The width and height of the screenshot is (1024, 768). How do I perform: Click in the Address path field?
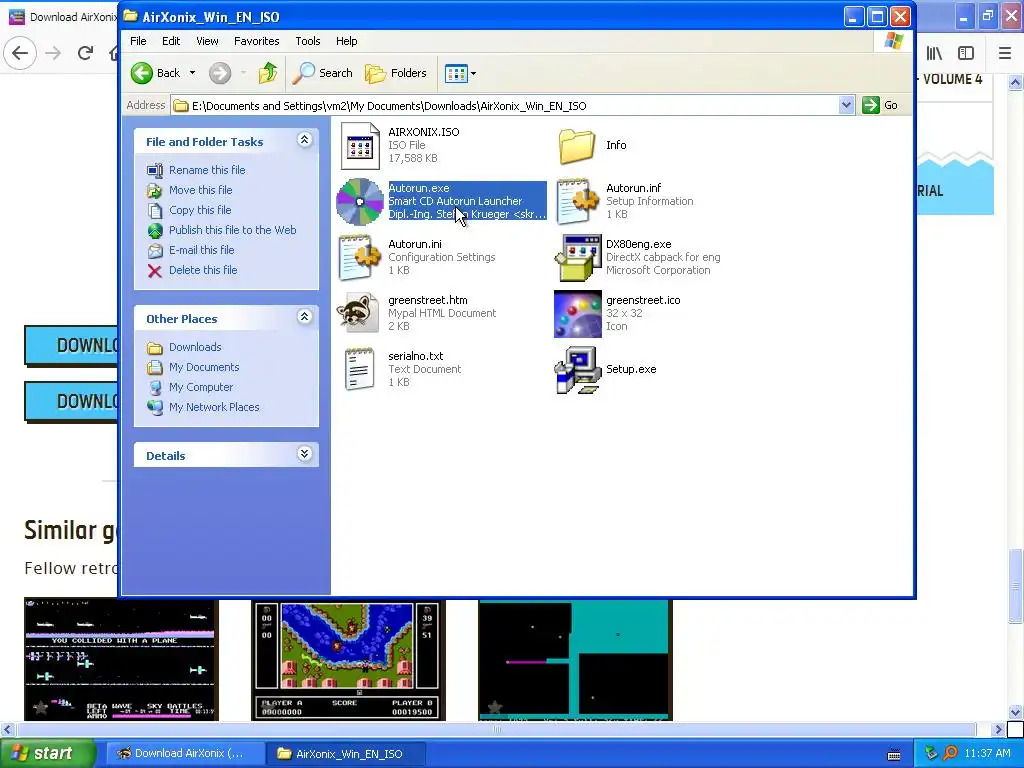coord(513,105)
